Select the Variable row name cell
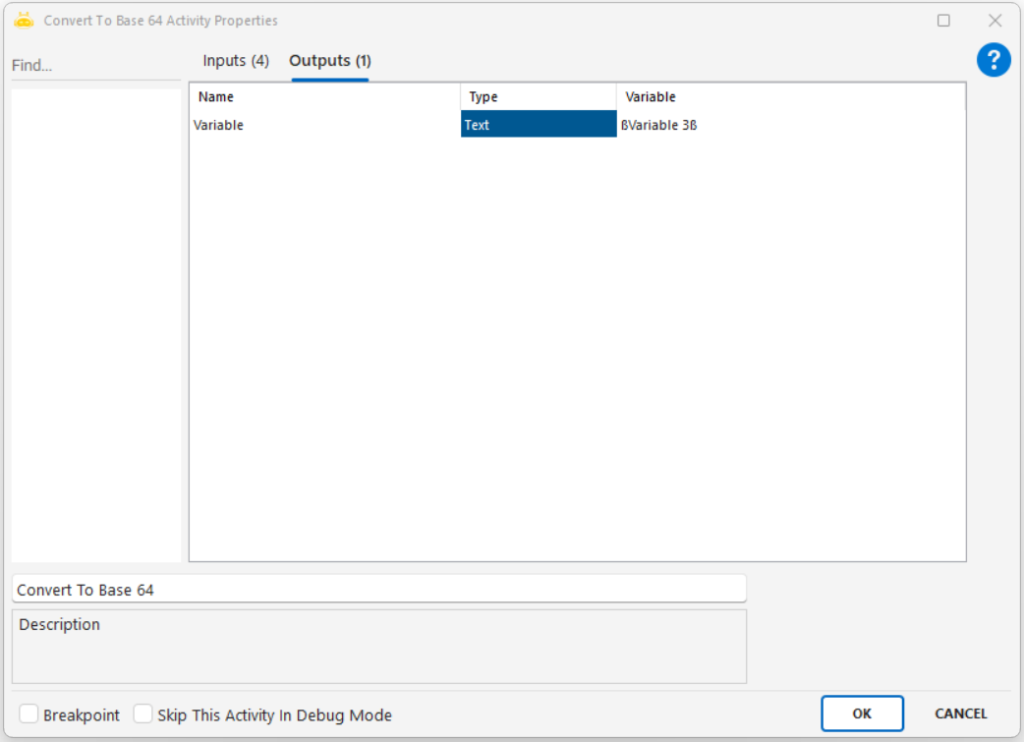Viewport: 1024px width, 742px height. [x=324, y=125]
